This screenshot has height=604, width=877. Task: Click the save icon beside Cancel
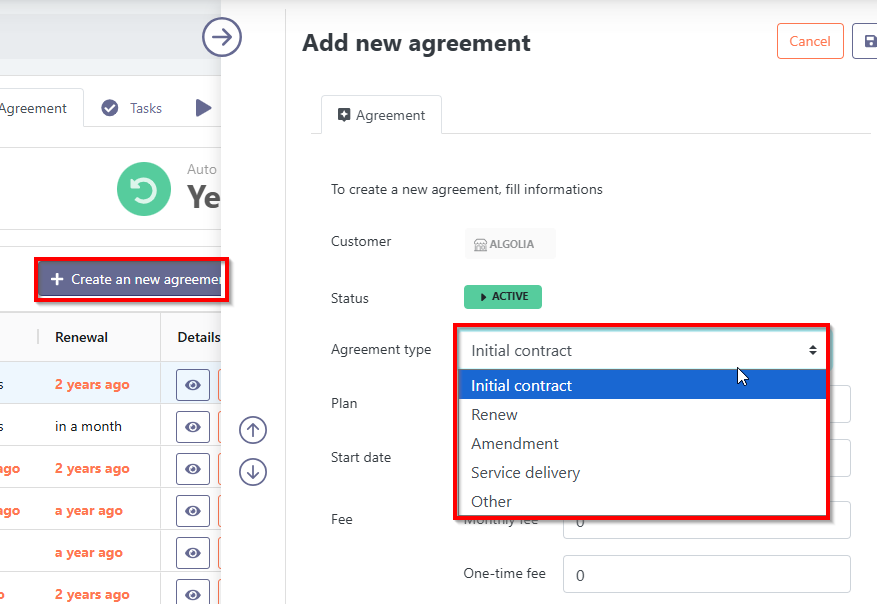click(x=865, y=42)
